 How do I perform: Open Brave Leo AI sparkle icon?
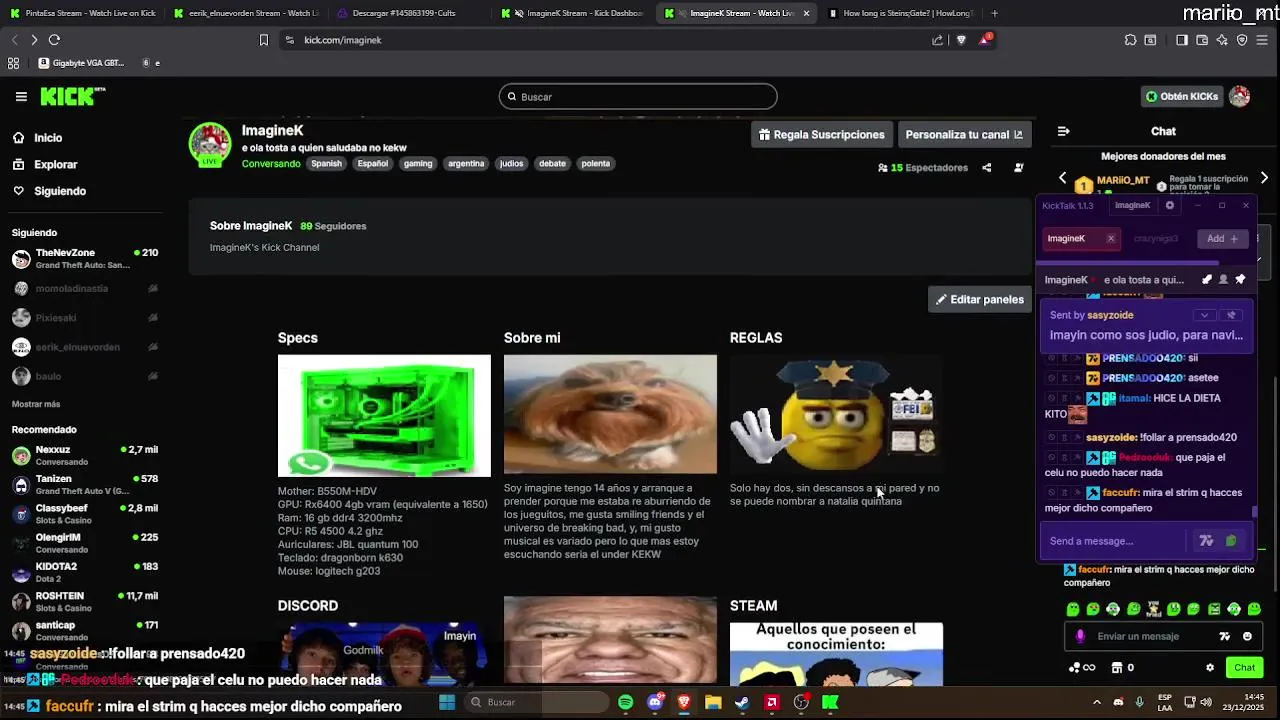(x=1222, y=40)
